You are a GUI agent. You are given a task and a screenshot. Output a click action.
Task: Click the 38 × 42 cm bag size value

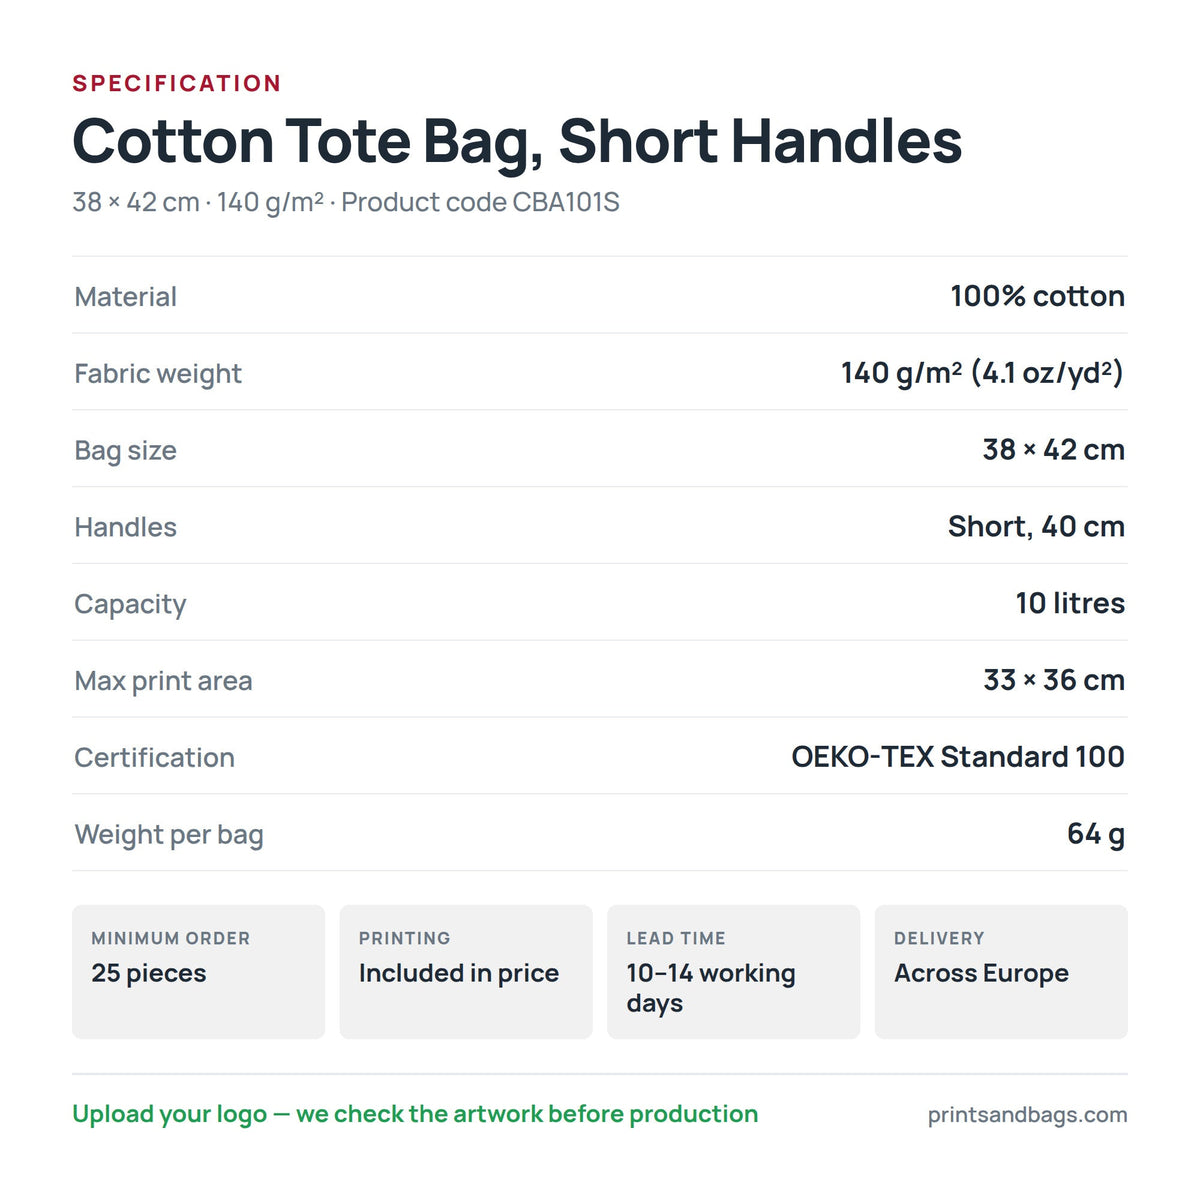(x=1053, y=450)
